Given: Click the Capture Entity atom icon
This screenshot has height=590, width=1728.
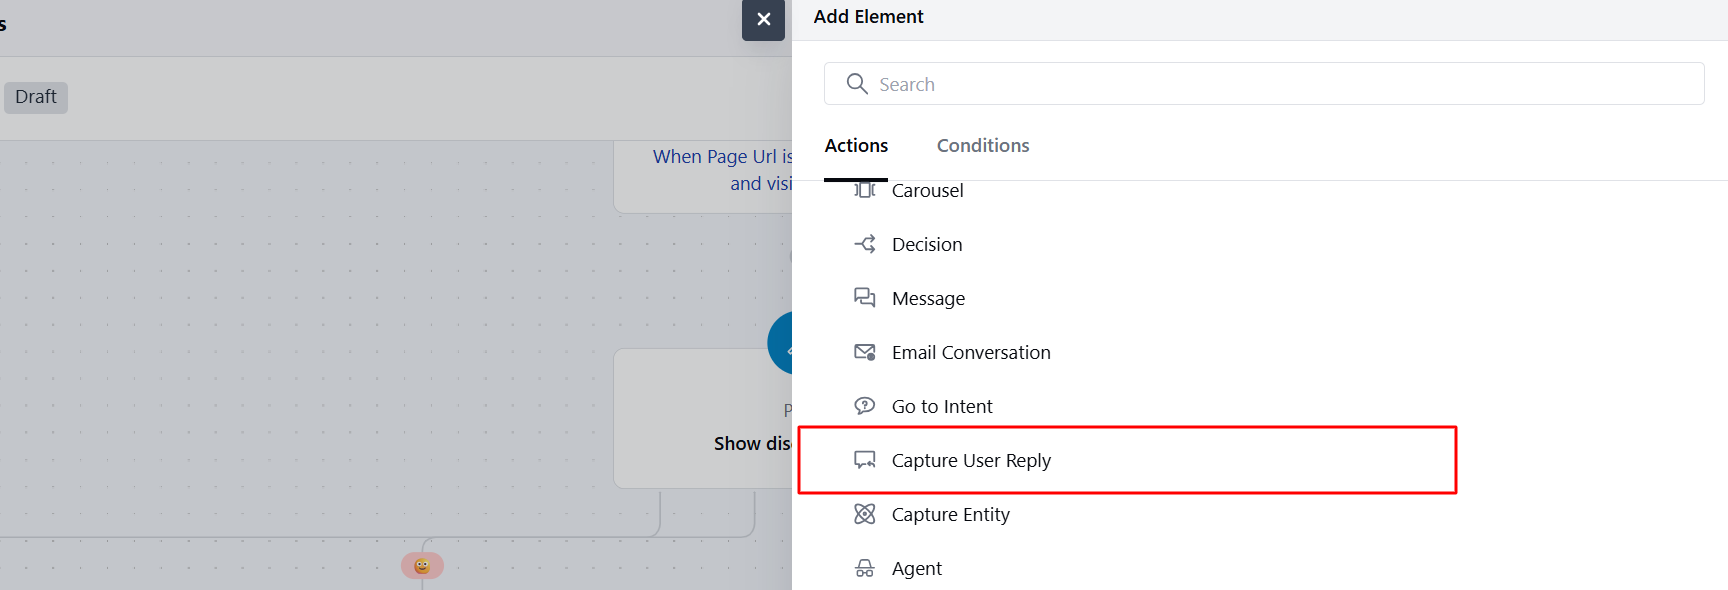Looking at the screenshot, I should 865,514.
